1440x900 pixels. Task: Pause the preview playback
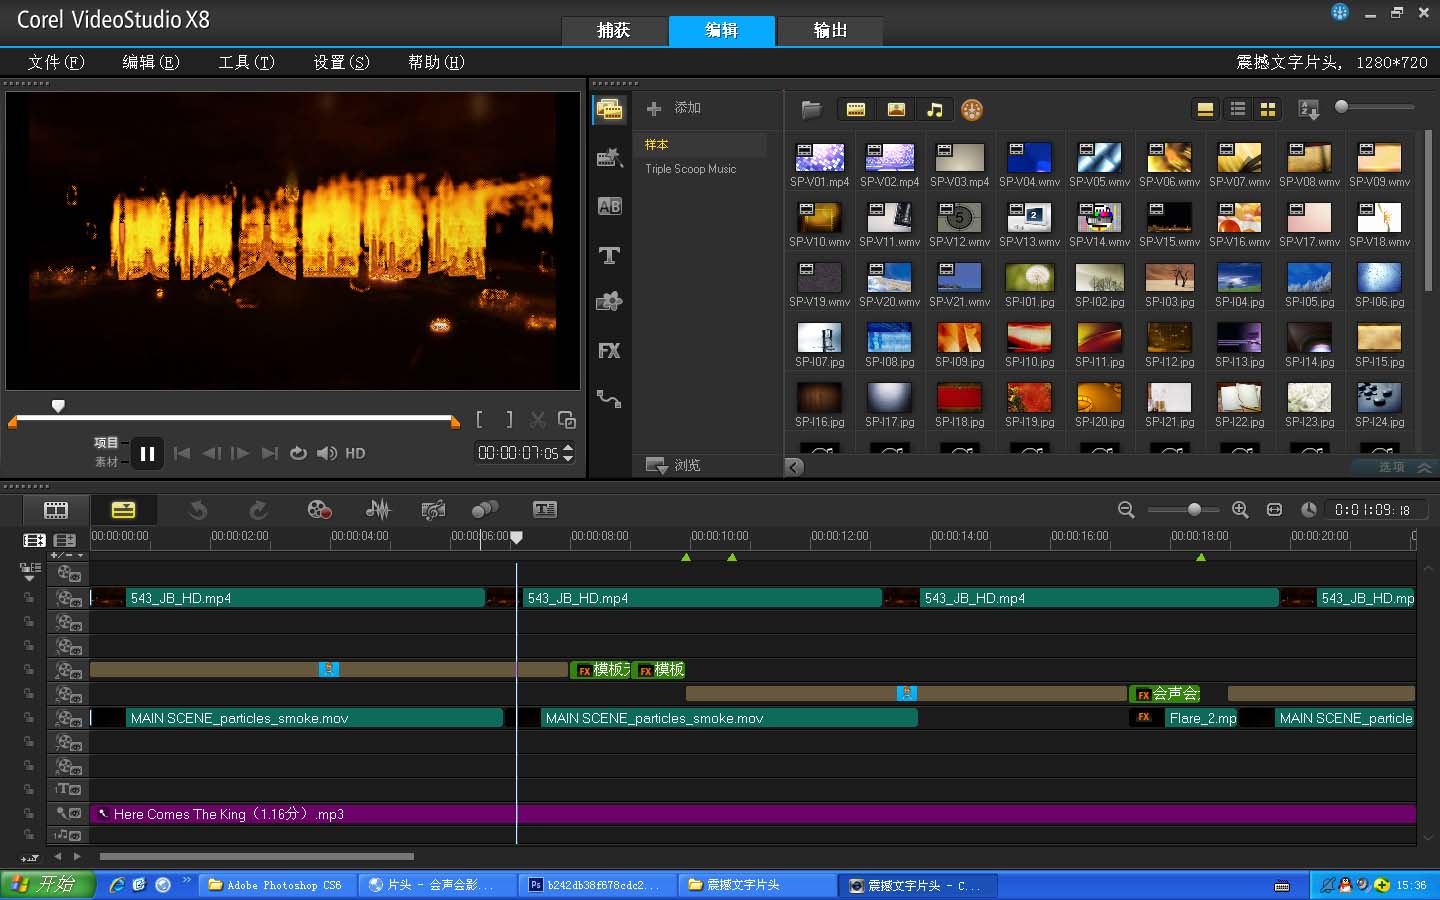click(x=147, y=454)
